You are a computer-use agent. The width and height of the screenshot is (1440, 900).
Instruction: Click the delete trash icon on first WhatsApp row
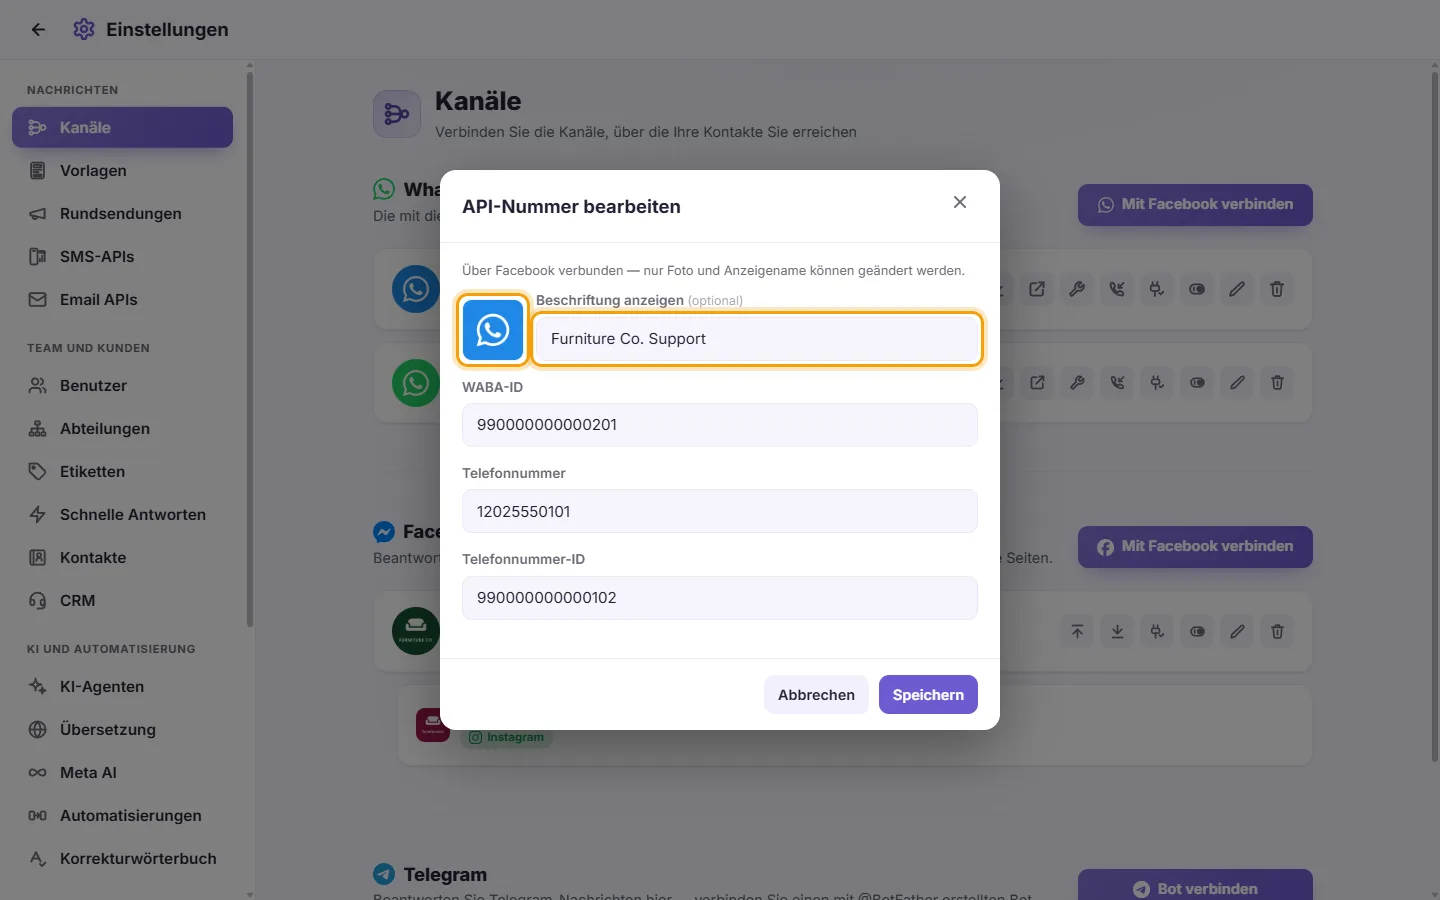pos(1277,289)
